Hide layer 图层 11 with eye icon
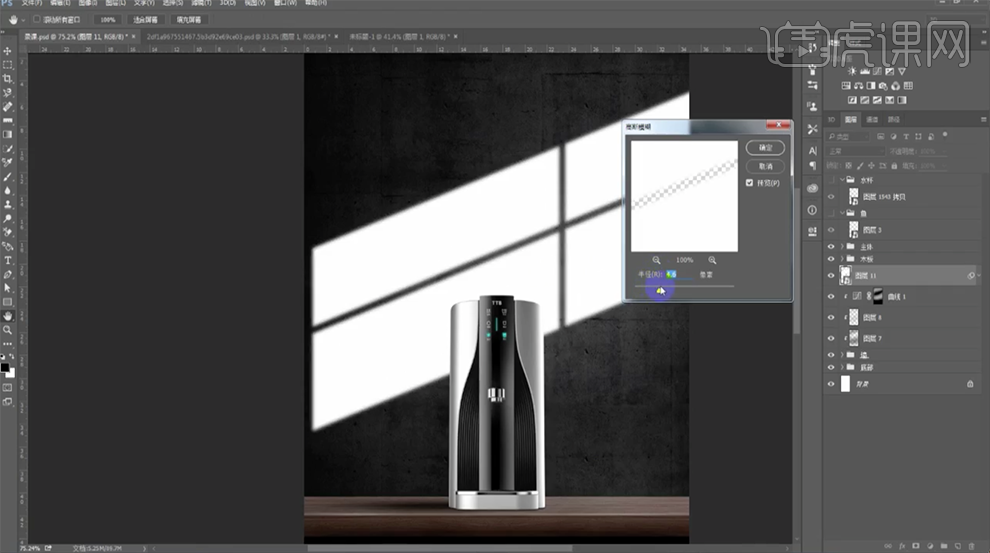Image resolution: width=990 pixels, height=553 pixels. (x=831, y=276)
